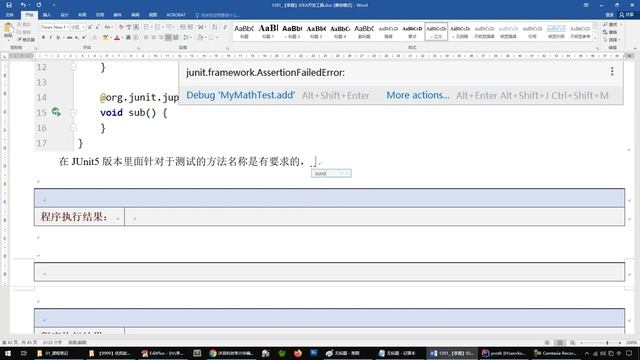The width and height of the screenshot is (640, 360).
Task: Click the Print Layout view icon
Action: pos(560,343)
